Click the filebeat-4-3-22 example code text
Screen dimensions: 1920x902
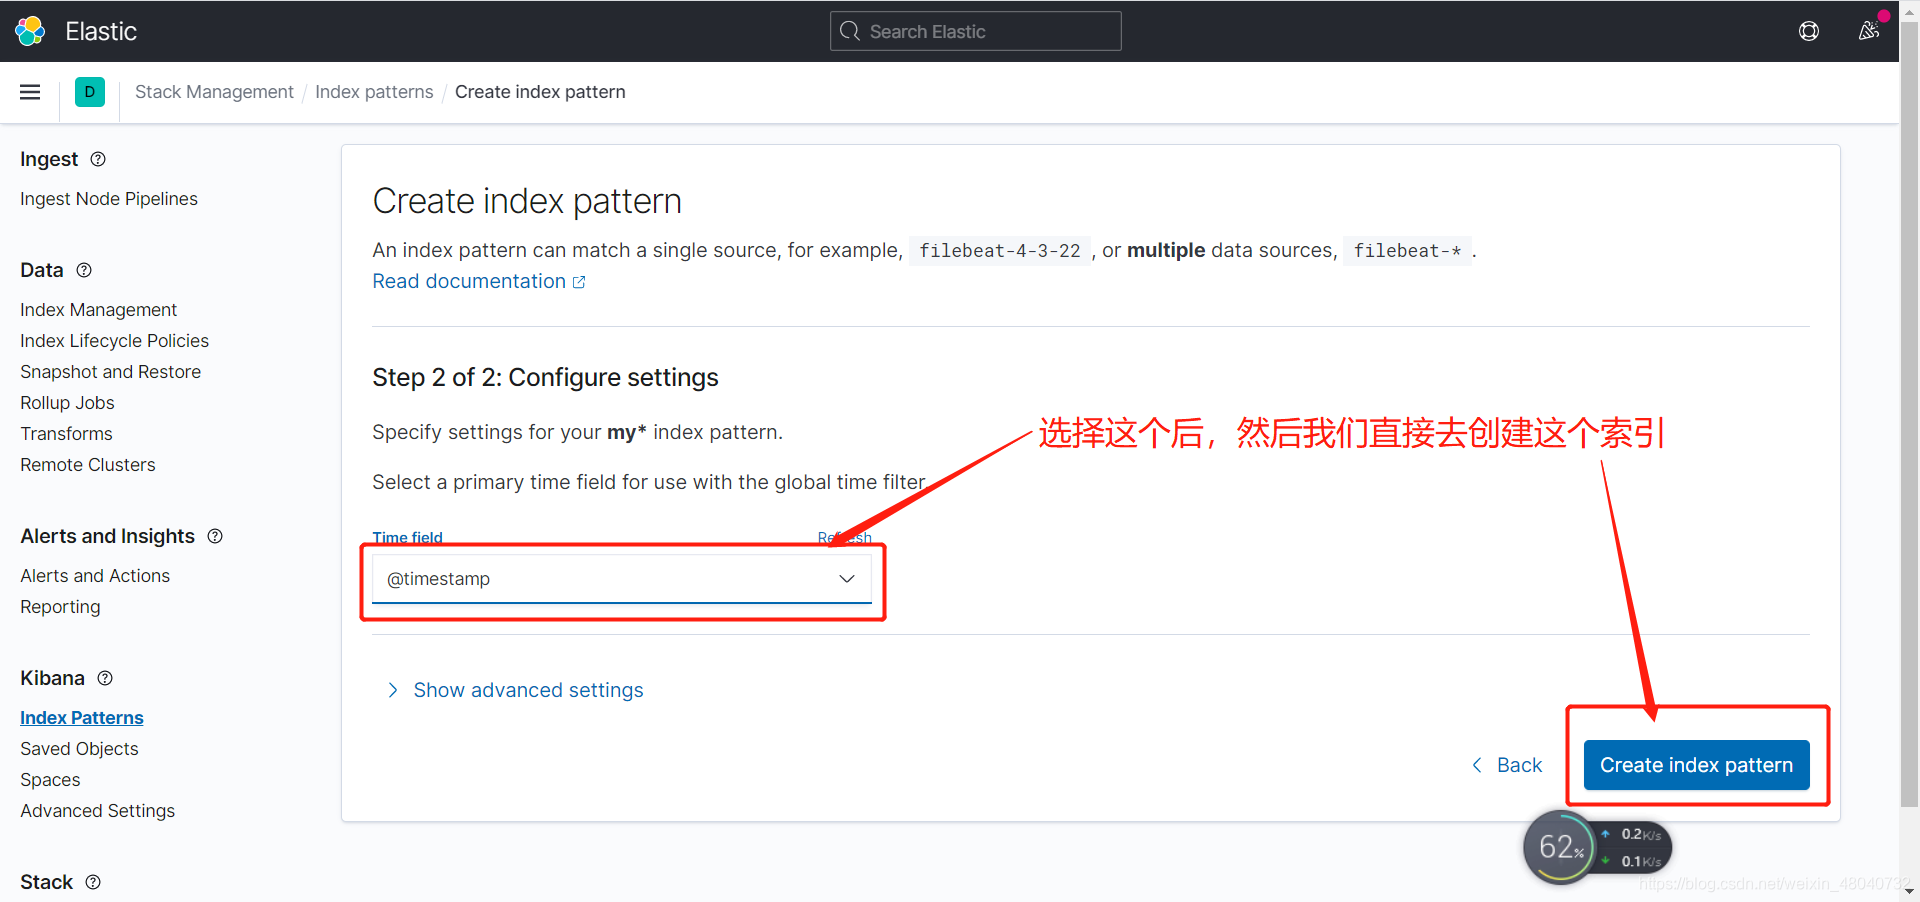(1000, 251)
